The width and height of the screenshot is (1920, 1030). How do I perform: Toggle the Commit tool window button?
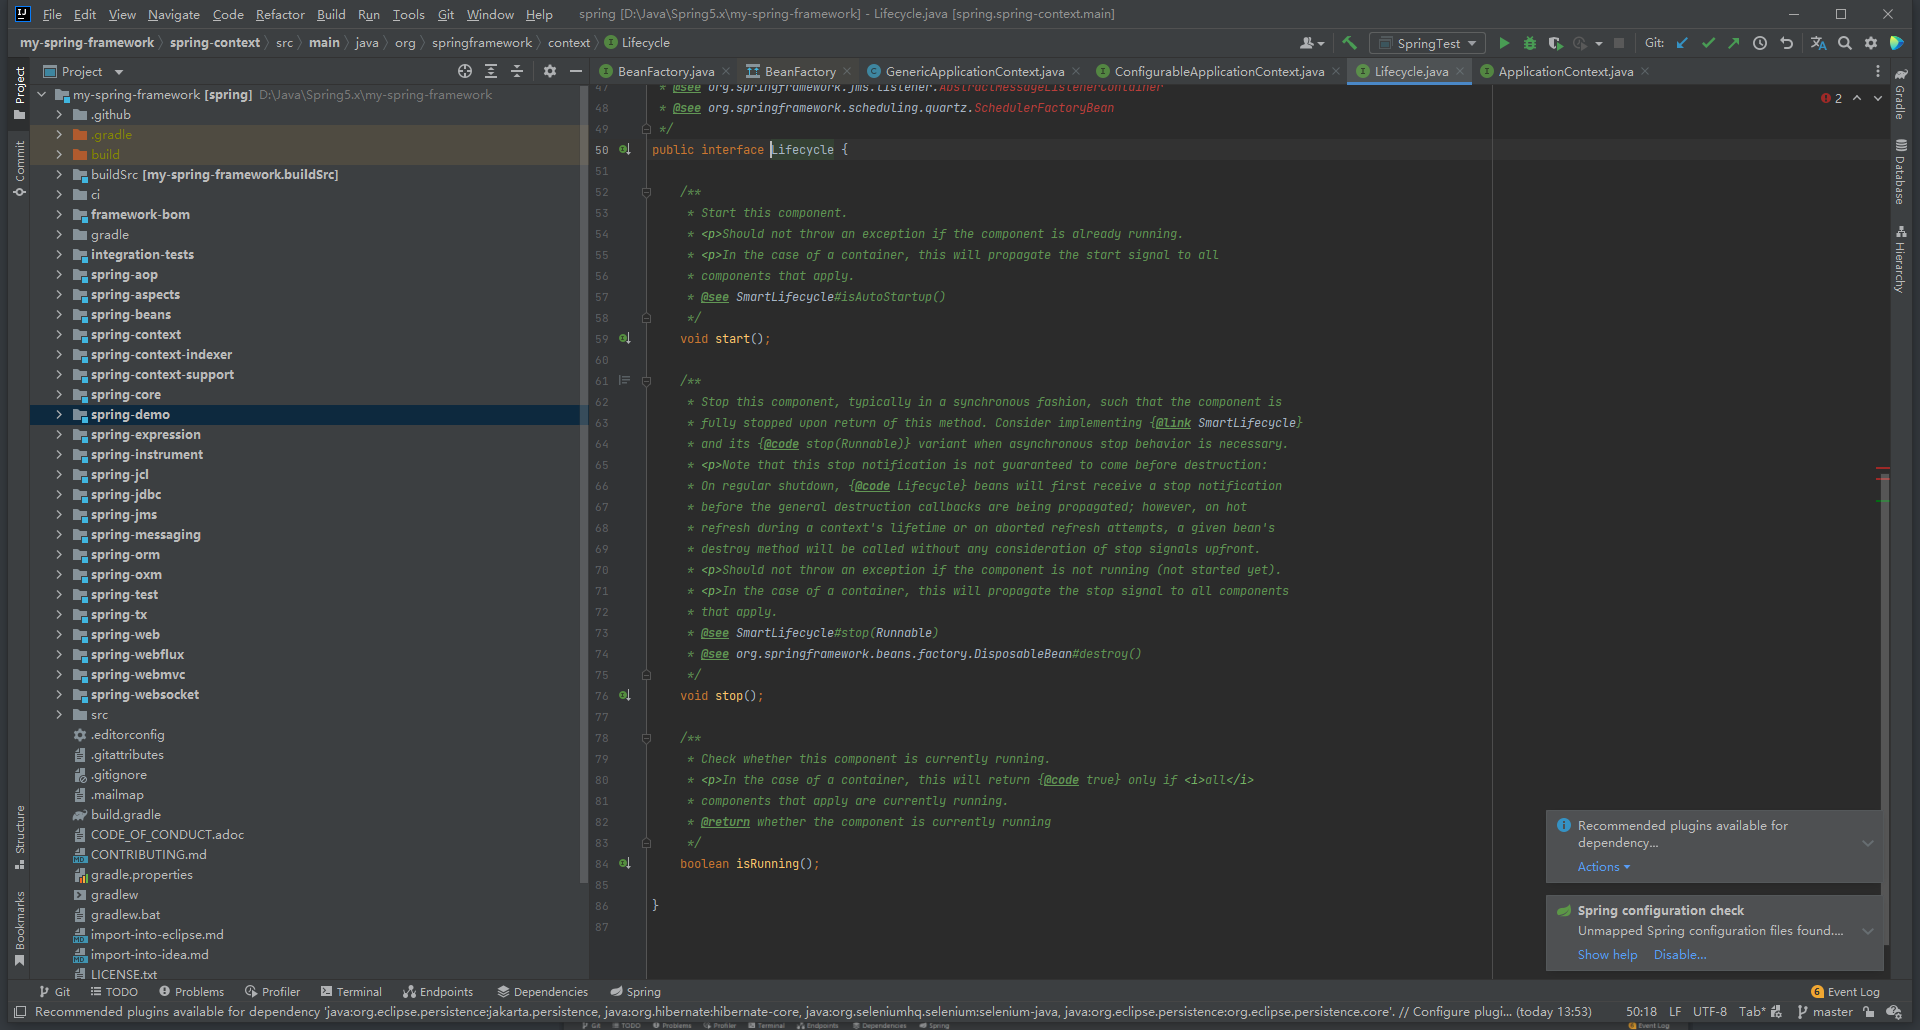point(19,168)
